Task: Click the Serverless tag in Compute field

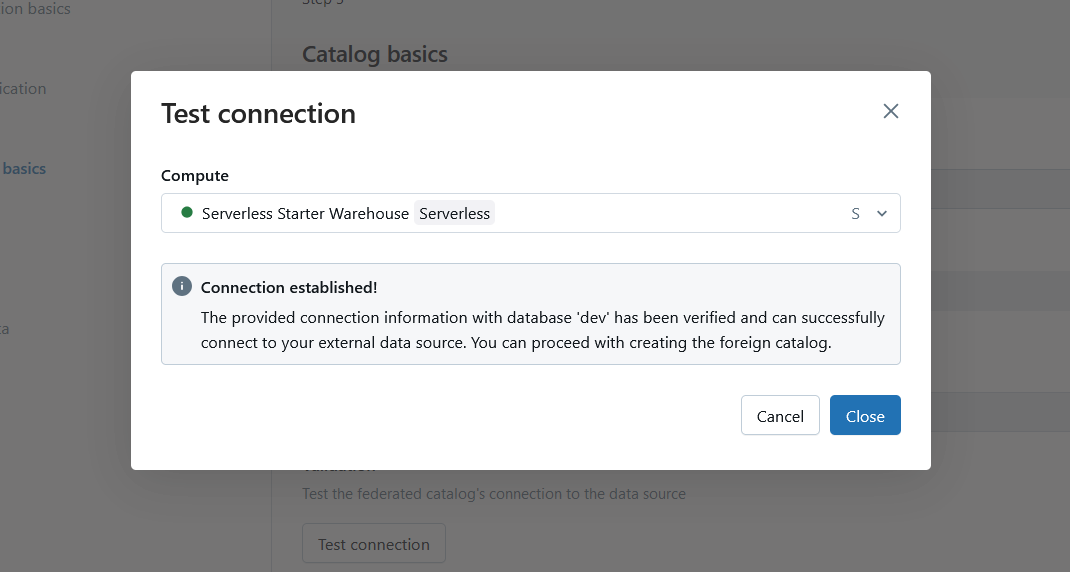Action: point(454,213)
